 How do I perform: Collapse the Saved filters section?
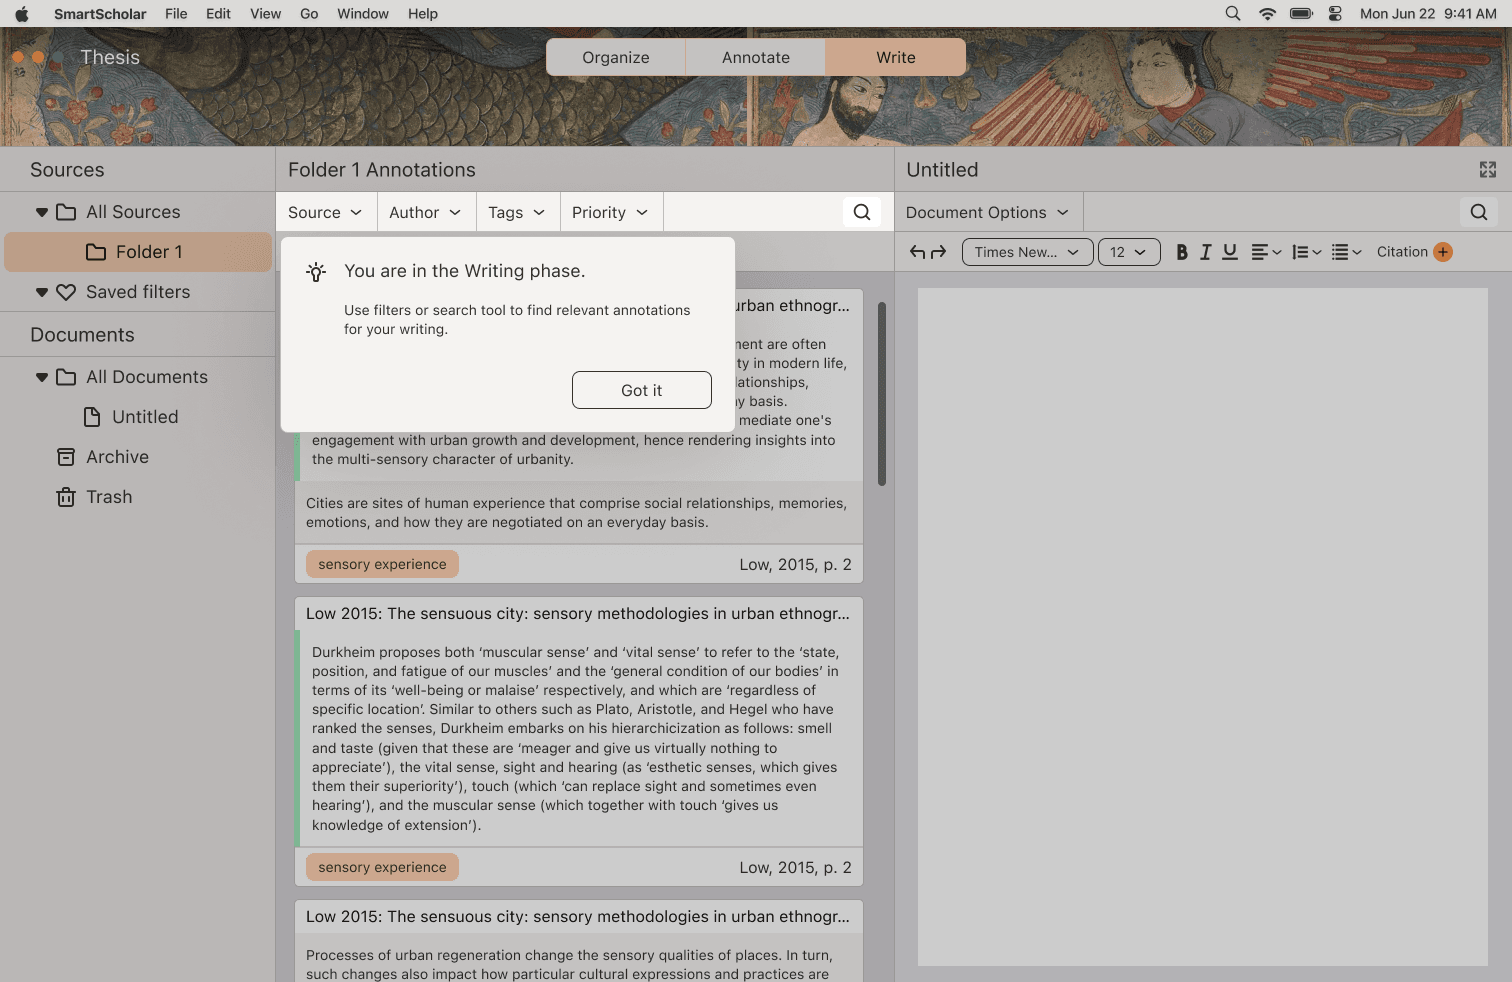click(x=41, y=292)
